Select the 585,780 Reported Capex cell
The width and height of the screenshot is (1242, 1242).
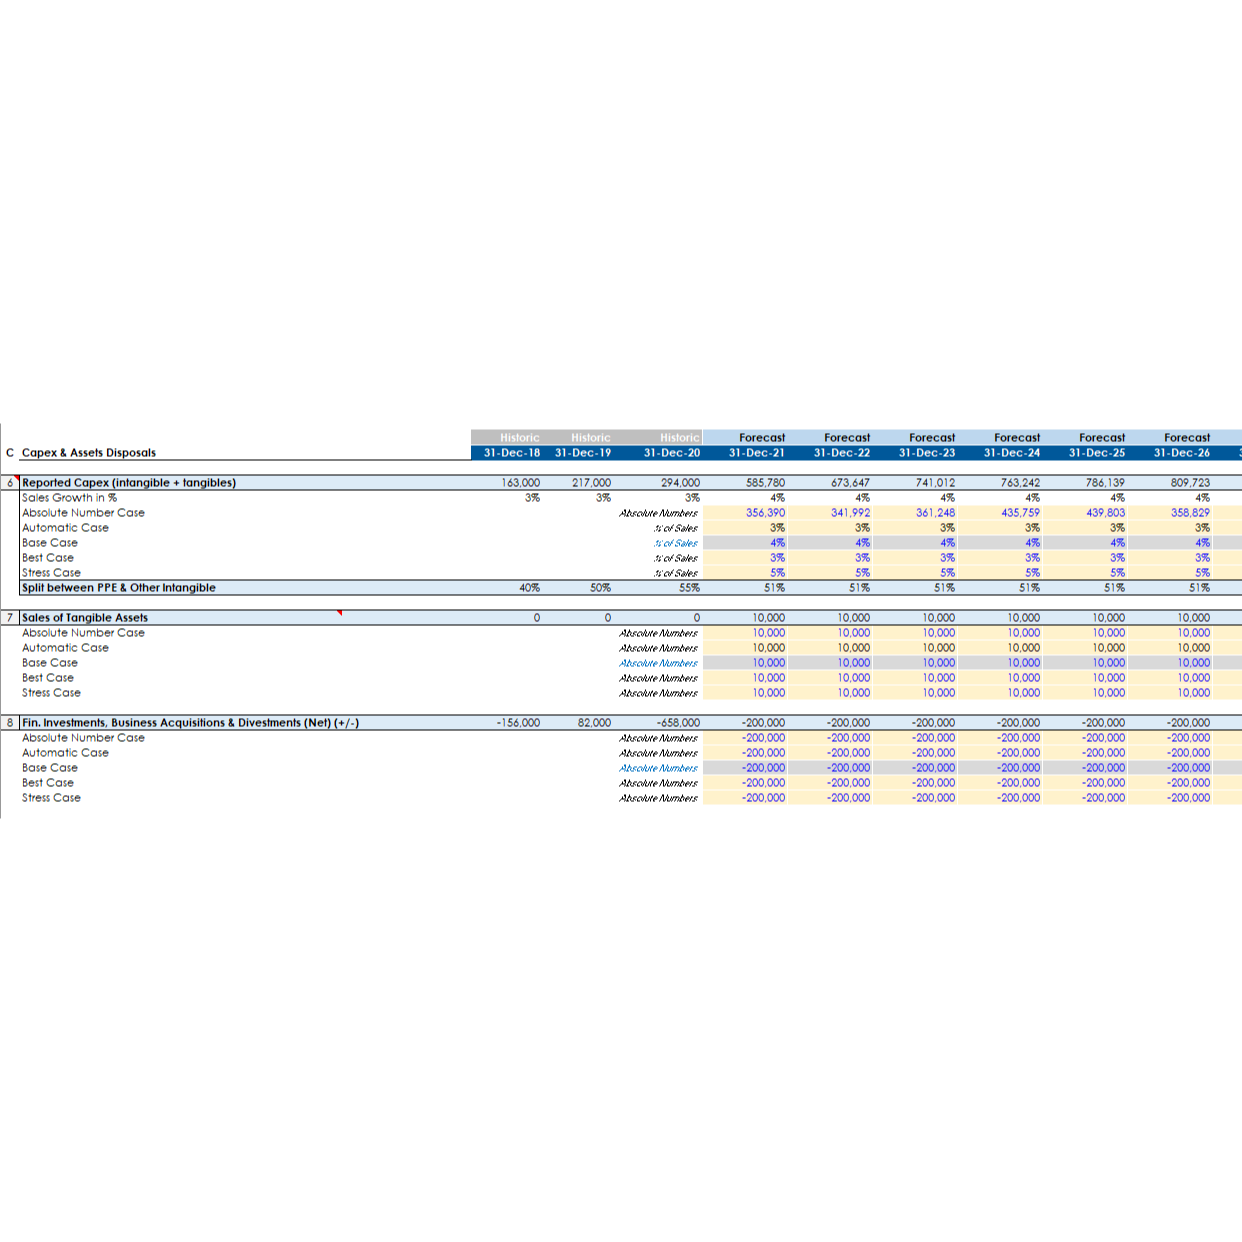pyautogui.click(x=765, y=483)
